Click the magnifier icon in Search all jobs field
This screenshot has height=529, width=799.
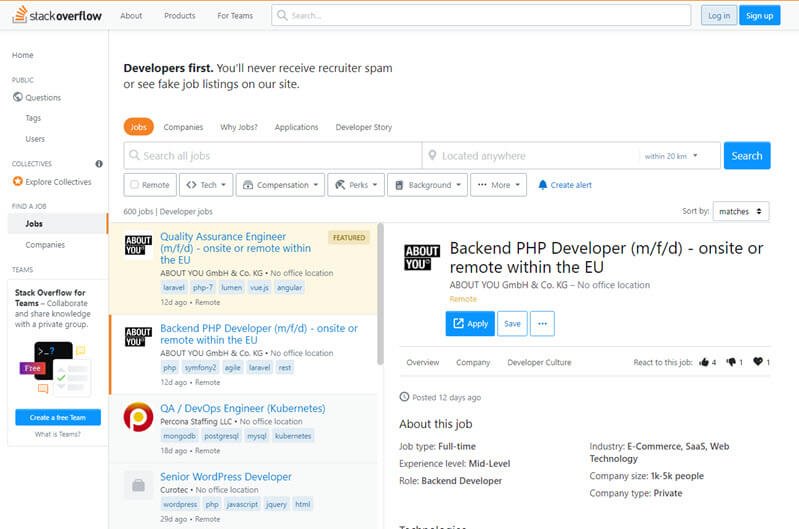tap(134, 155)
